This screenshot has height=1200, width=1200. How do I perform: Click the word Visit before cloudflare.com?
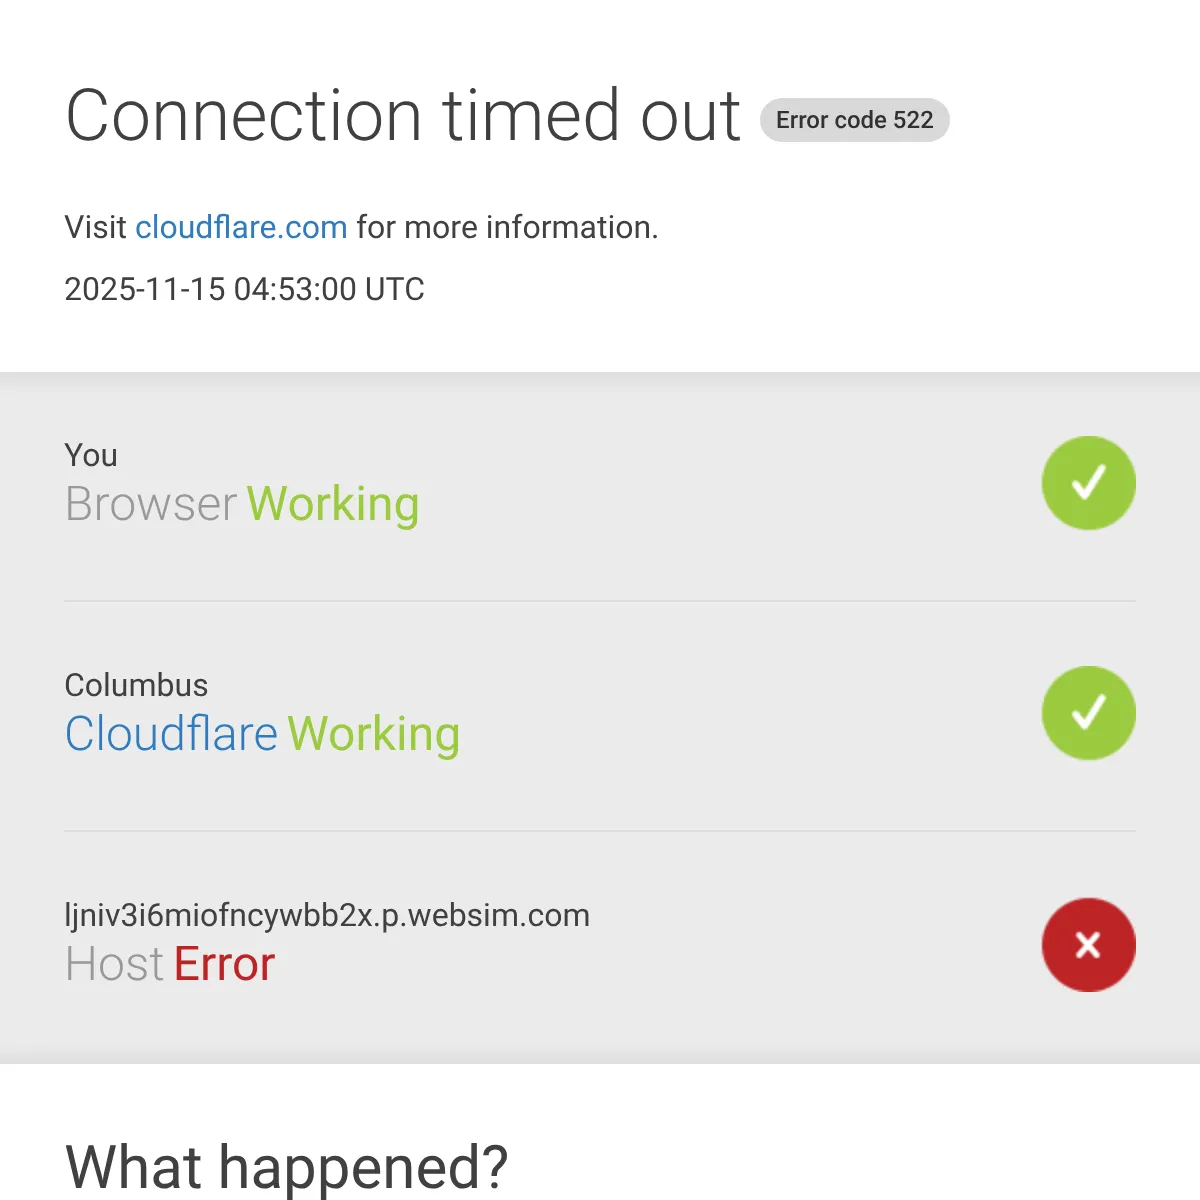point(96,228)
